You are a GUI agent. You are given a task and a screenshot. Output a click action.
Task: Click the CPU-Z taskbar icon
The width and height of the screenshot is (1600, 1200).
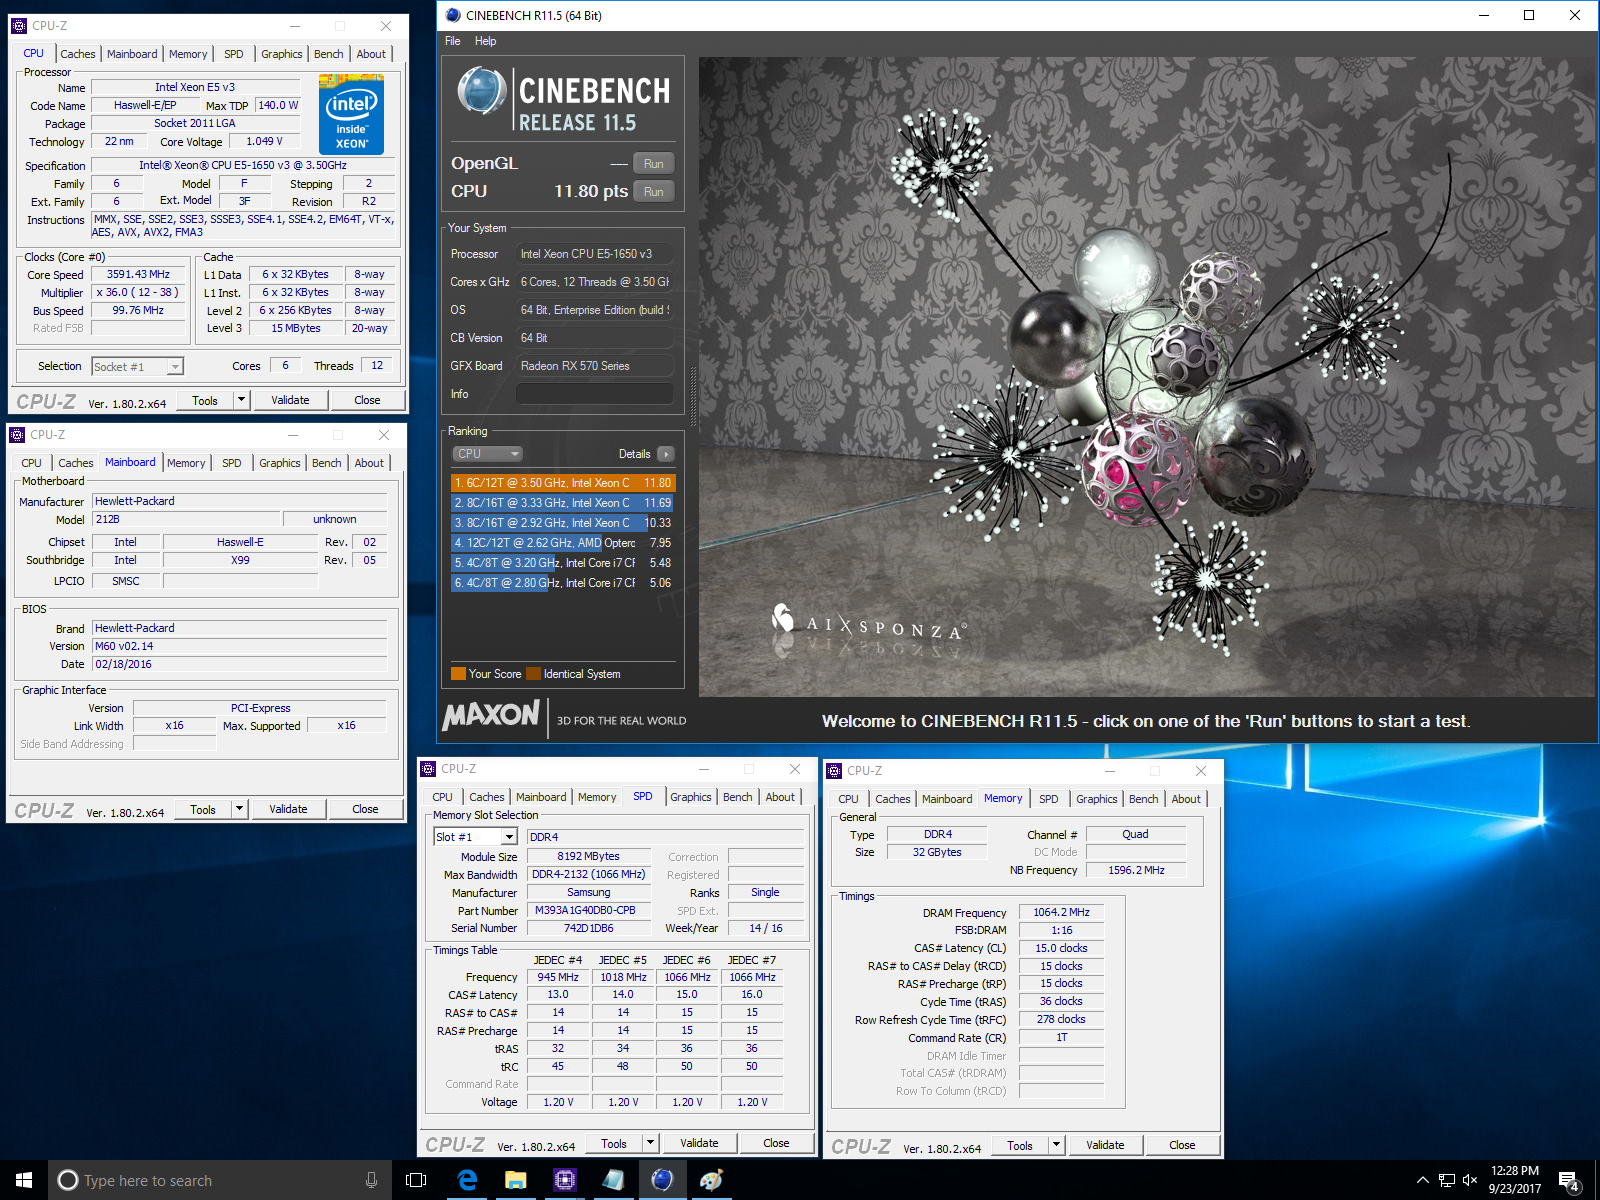[565, 1180]
